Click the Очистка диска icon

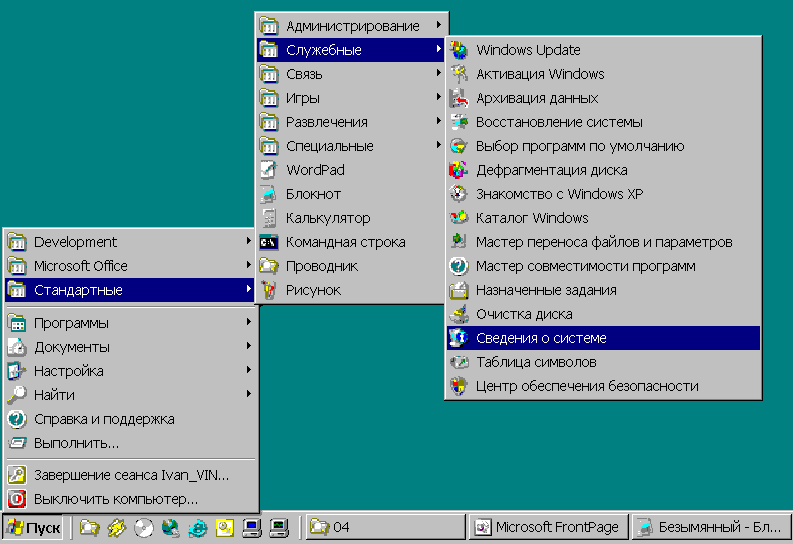[x=459, y=314]
